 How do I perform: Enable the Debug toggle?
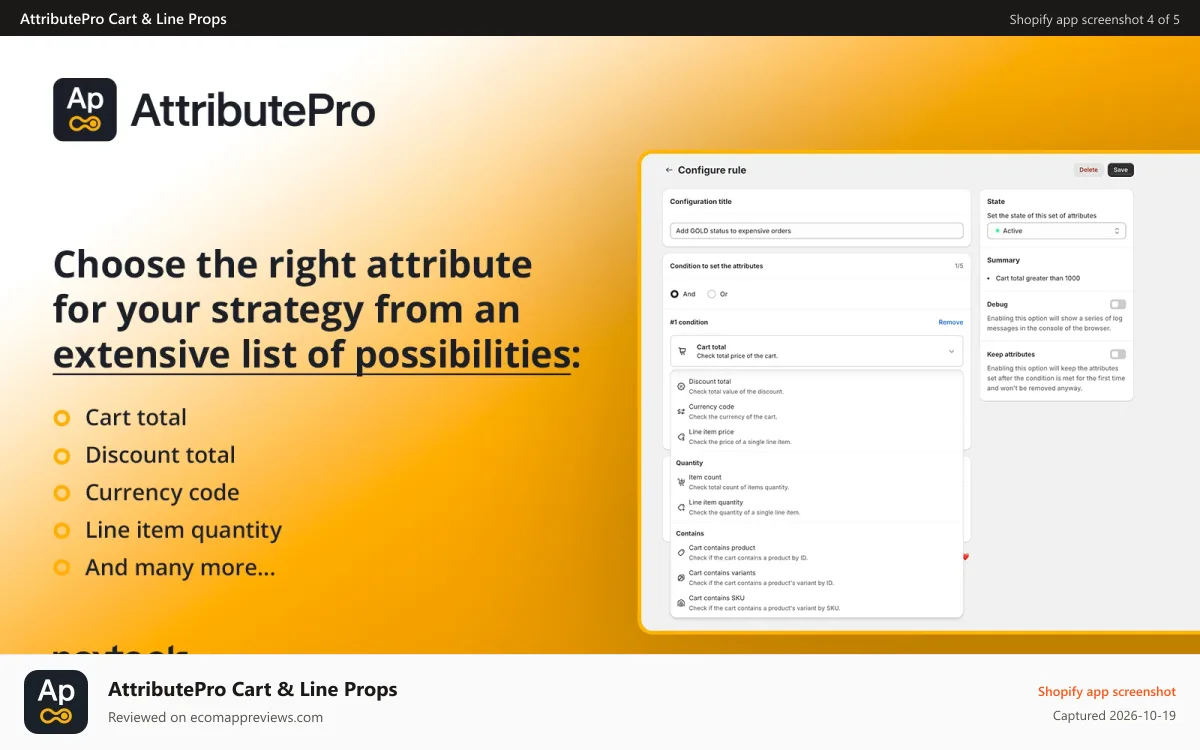tap(1117, 304)
